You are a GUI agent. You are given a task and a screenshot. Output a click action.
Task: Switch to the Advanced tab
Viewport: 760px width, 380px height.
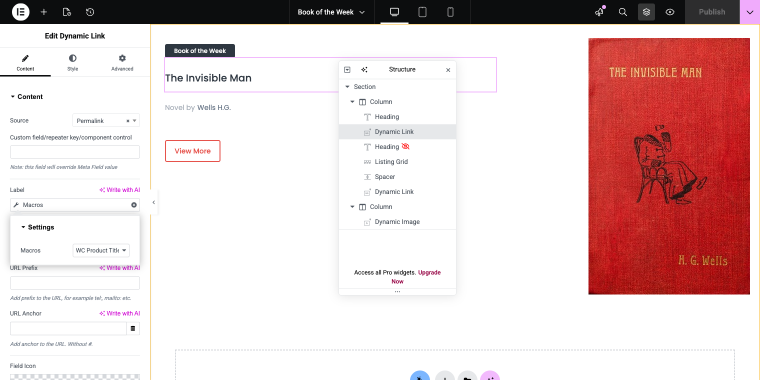pyautogui.click(x=122, y=63)
